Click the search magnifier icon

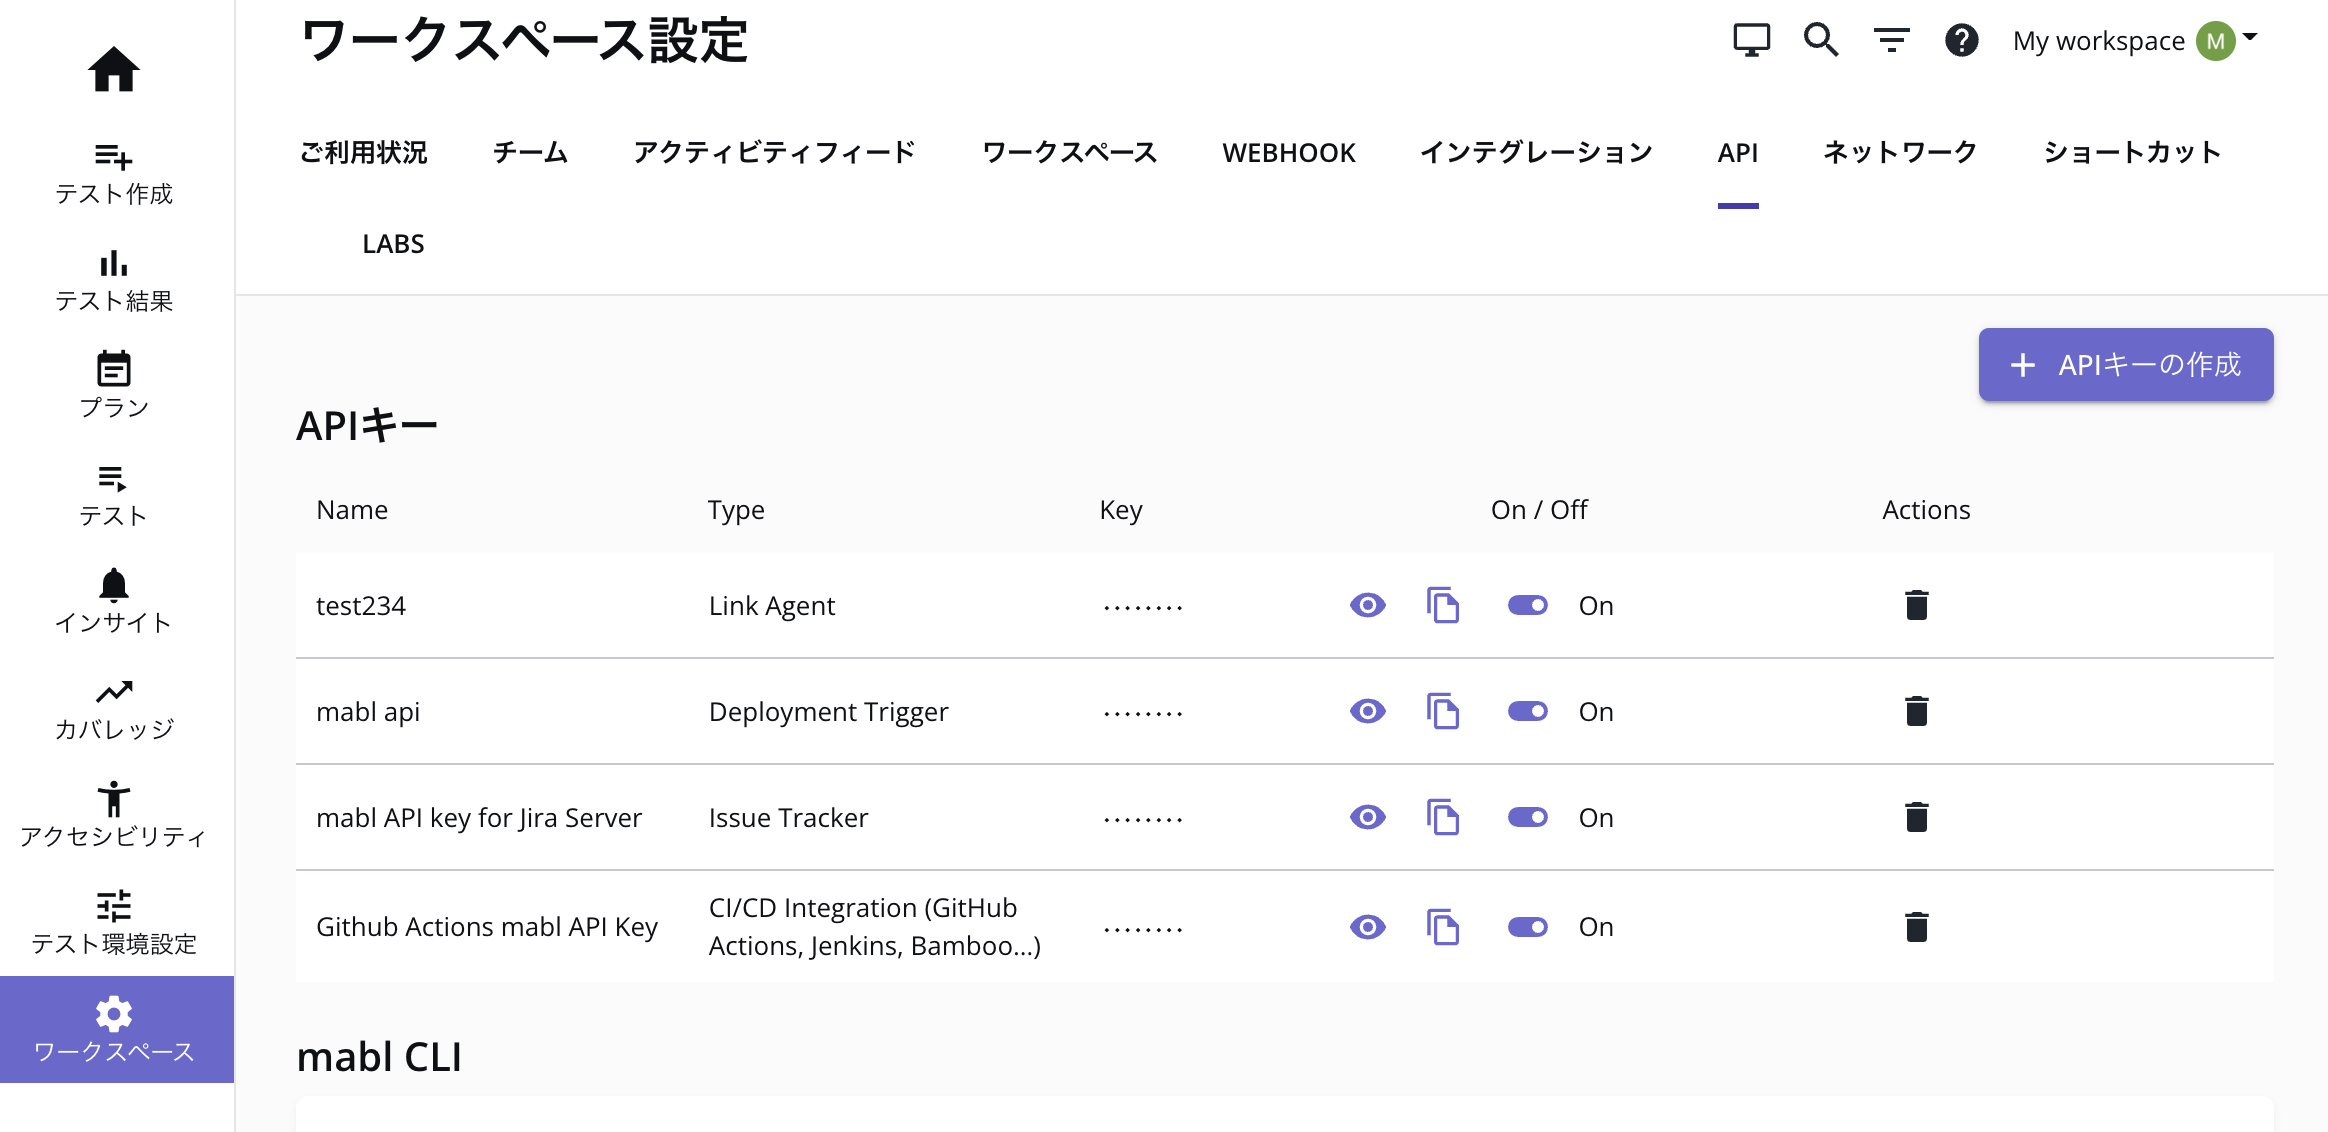click(1820, 40)
